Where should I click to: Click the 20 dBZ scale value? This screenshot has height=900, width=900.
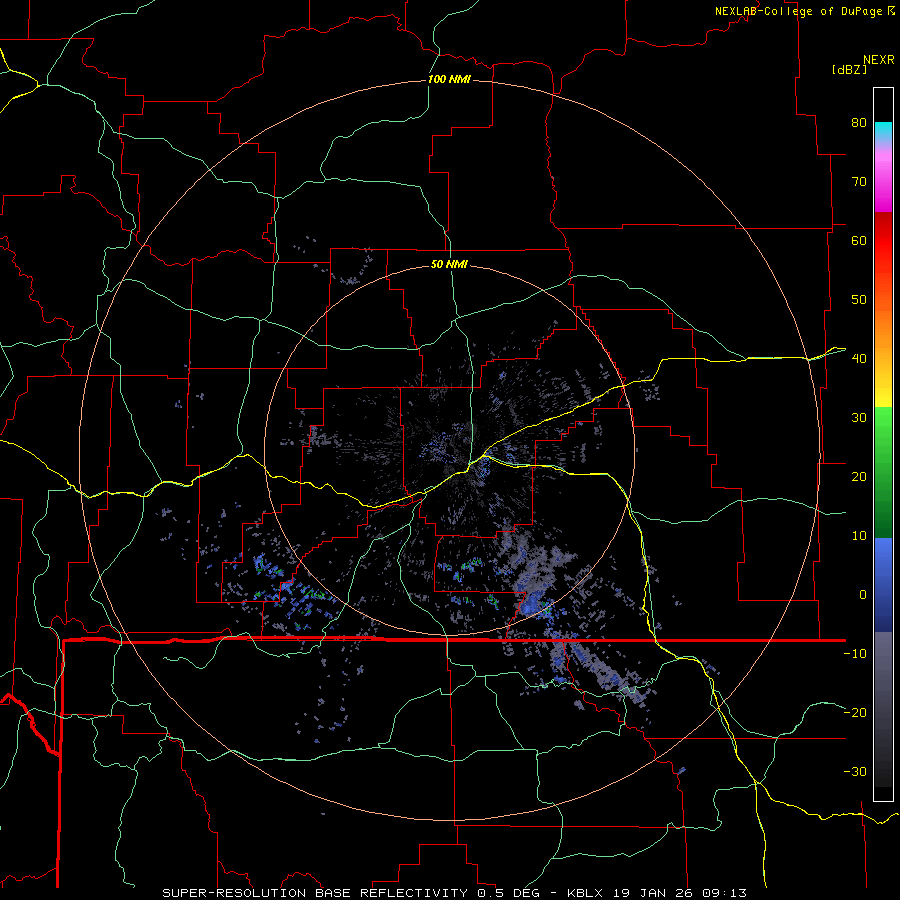coord(859,477)
